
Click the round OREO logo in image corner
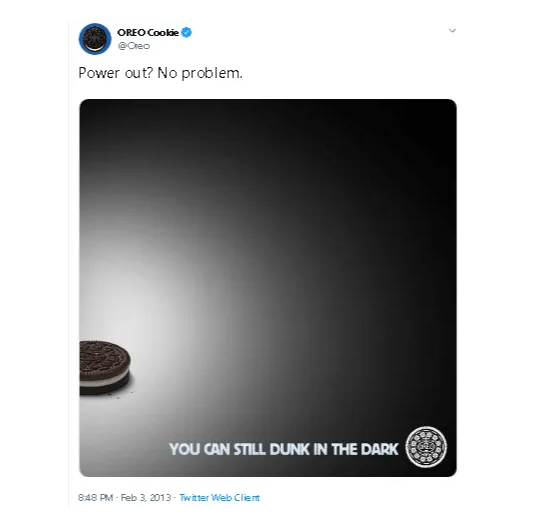[x=426, y=448]
